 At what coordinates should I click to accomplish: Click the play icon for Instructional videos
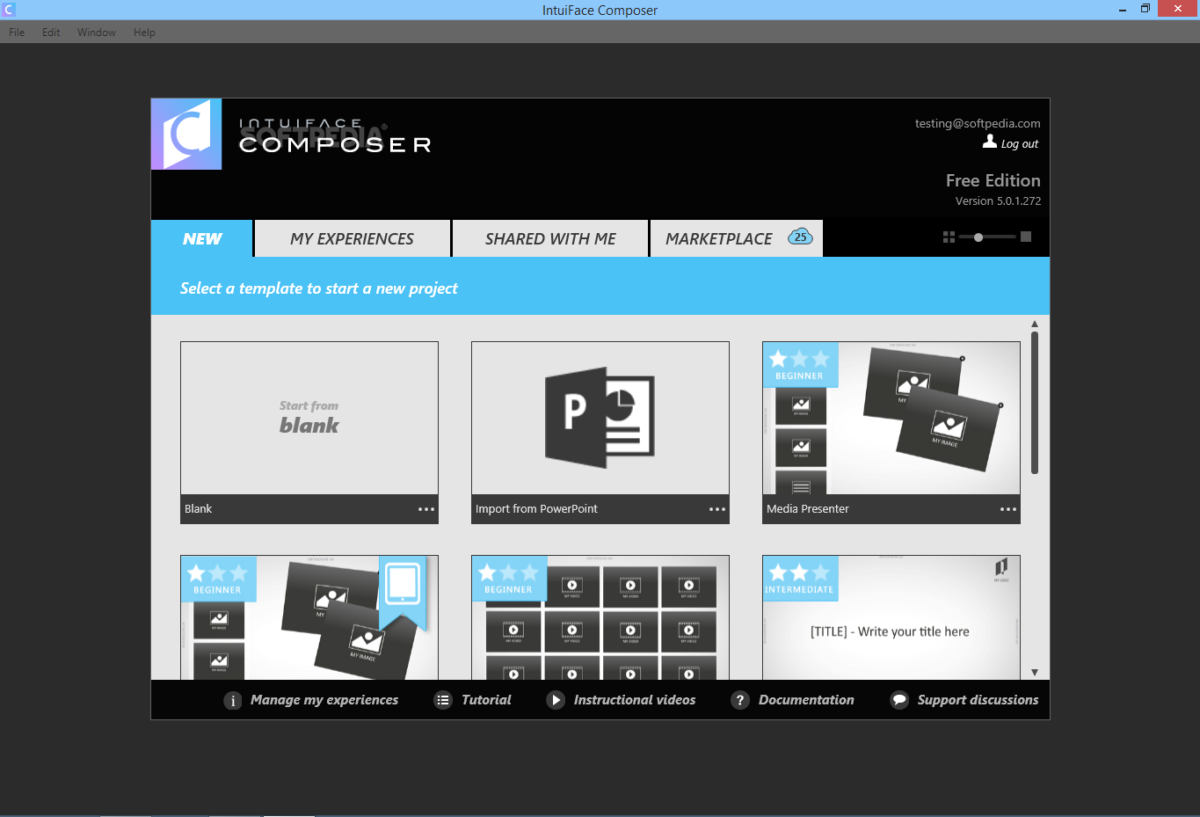[556, 701]
